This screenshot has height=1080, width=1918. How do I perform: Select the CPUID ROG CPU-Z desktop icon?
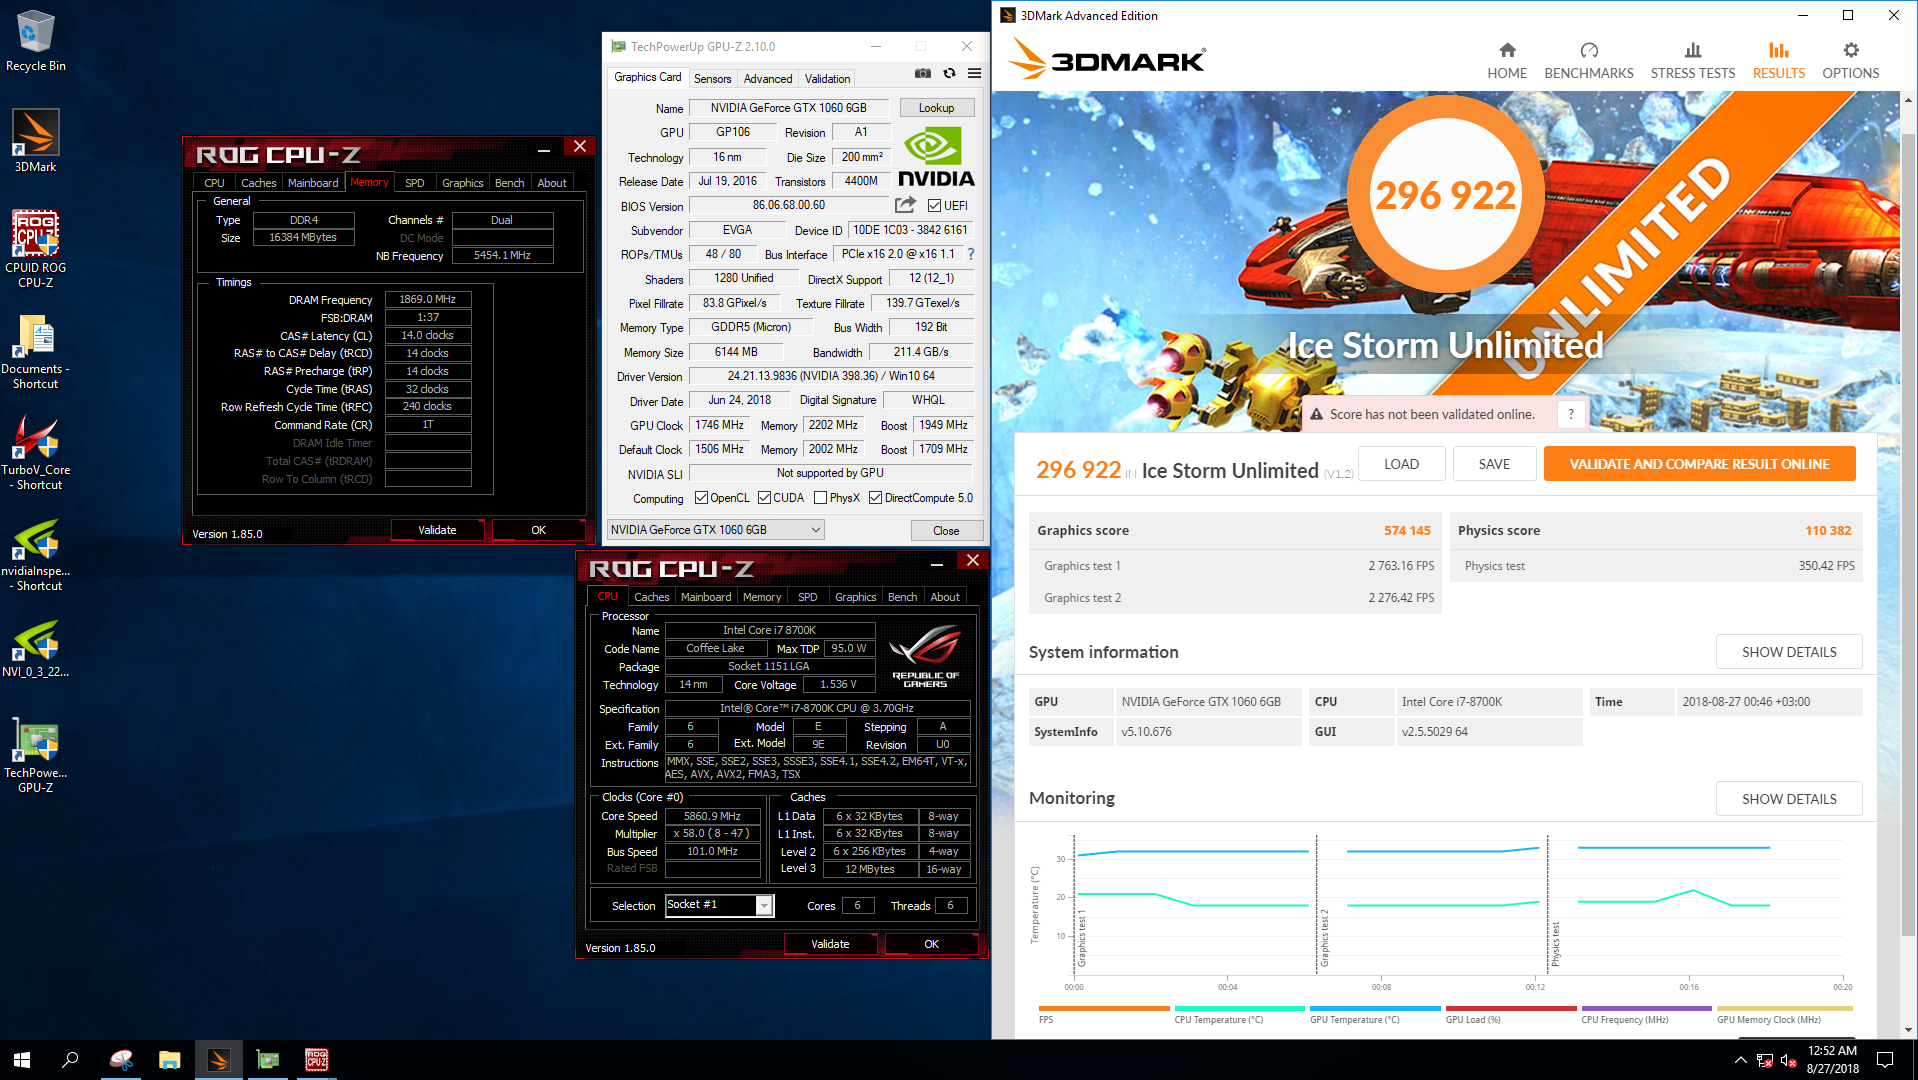click(x=35, y=249)
